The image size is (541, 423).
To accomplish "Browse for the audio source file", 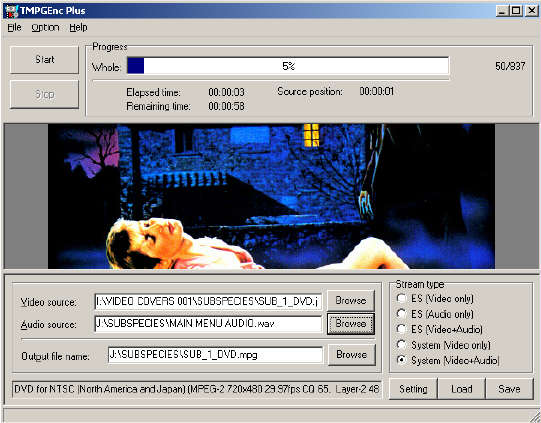I will point(351,324).
